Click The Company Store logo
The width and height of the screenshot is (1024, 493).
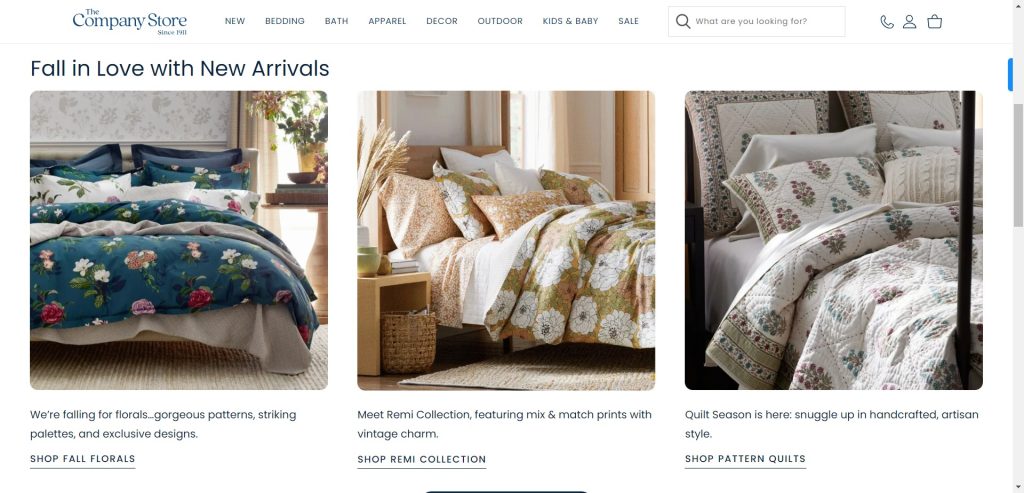(129, 22)
